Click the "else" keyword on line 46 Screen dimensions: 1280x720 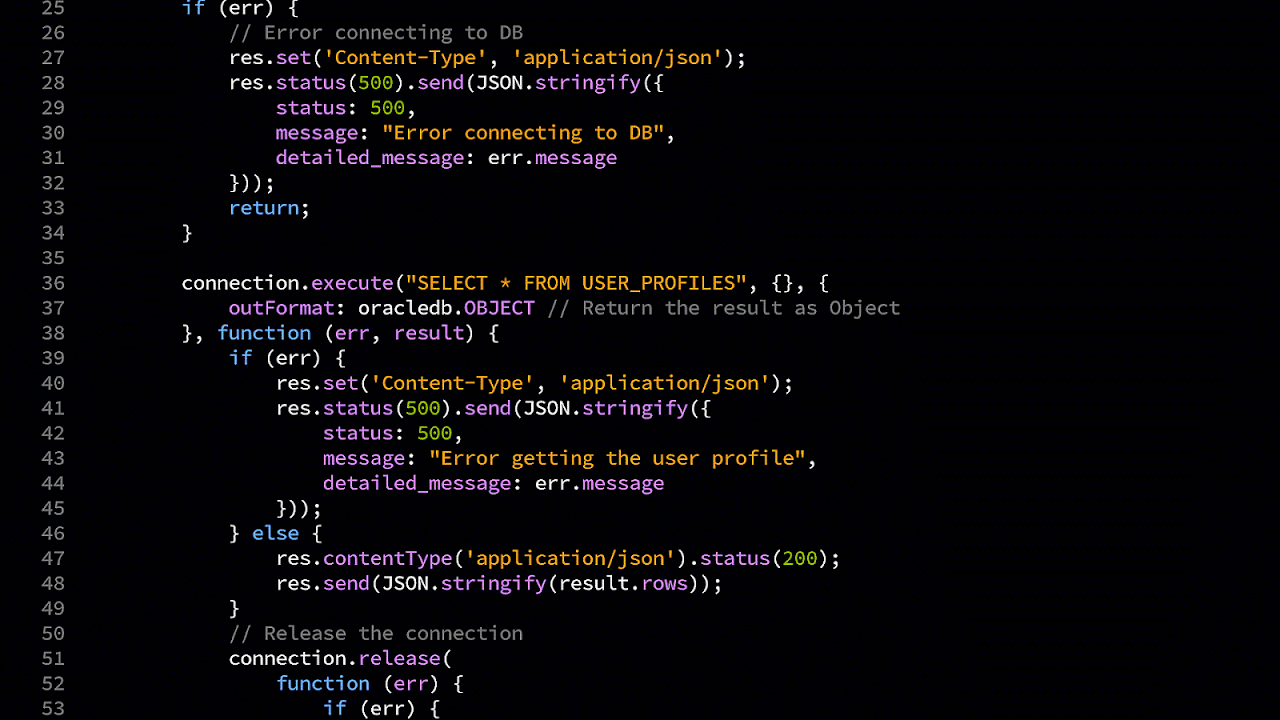tap(276, 533)
